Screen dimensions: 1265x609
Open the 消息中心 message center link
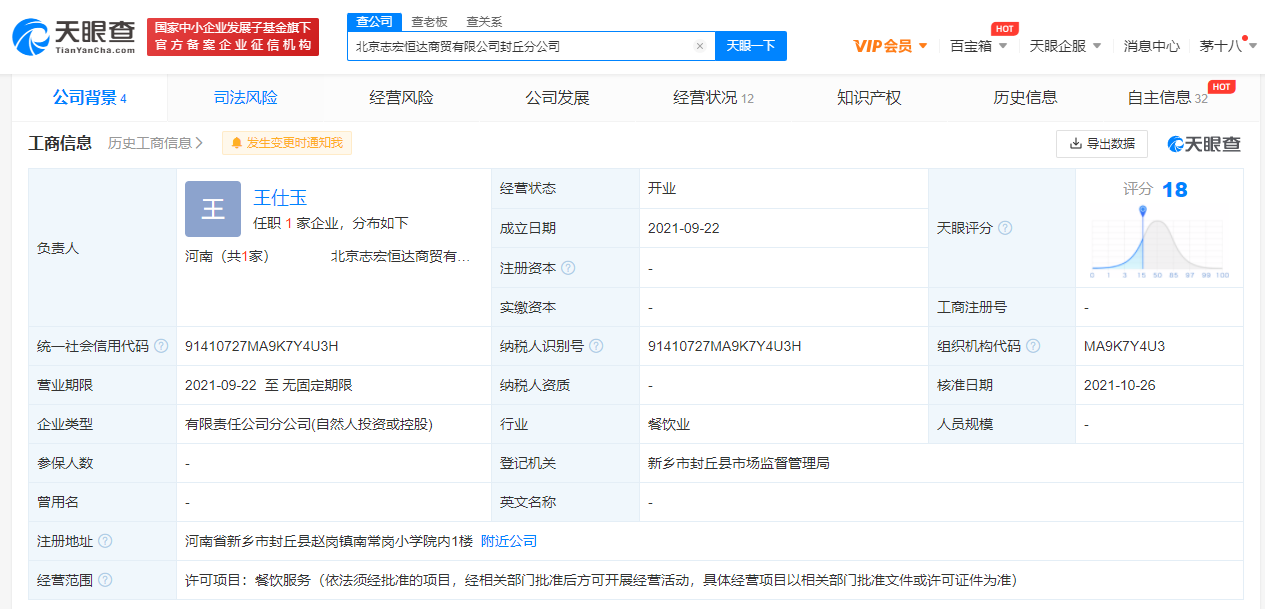[1151, 46]
